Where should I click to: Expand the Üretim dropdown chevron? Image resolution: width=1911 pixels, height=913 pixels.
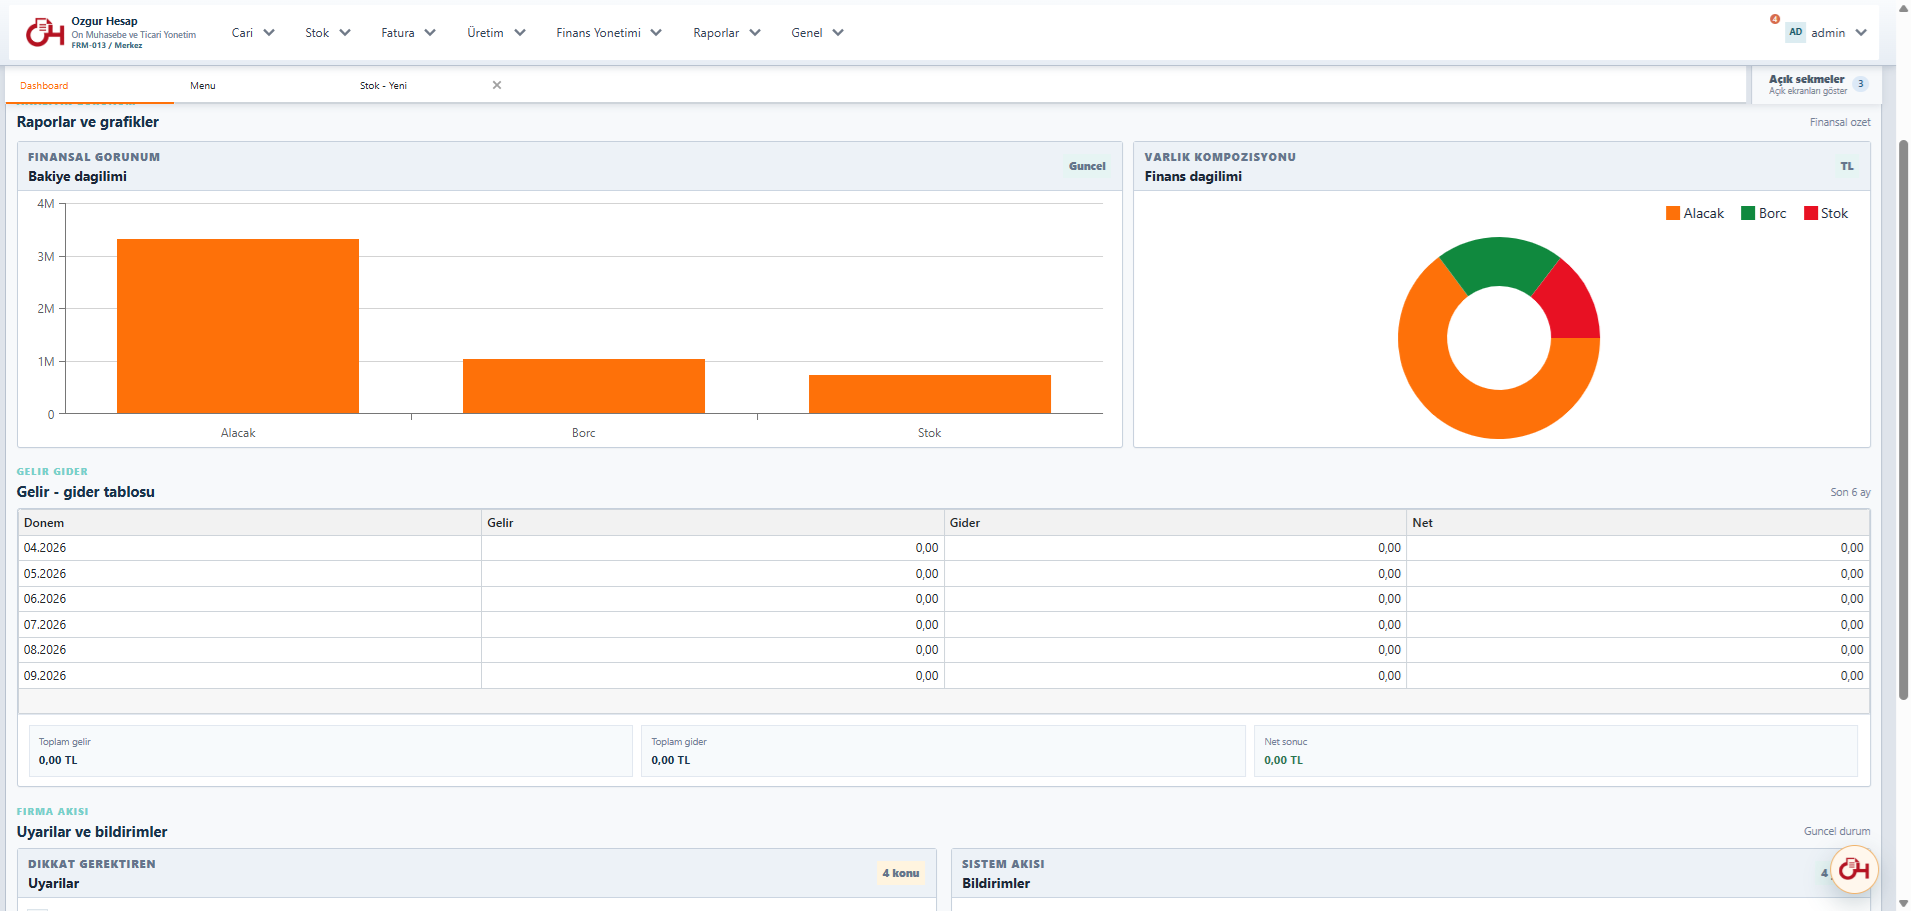[520, 33]
